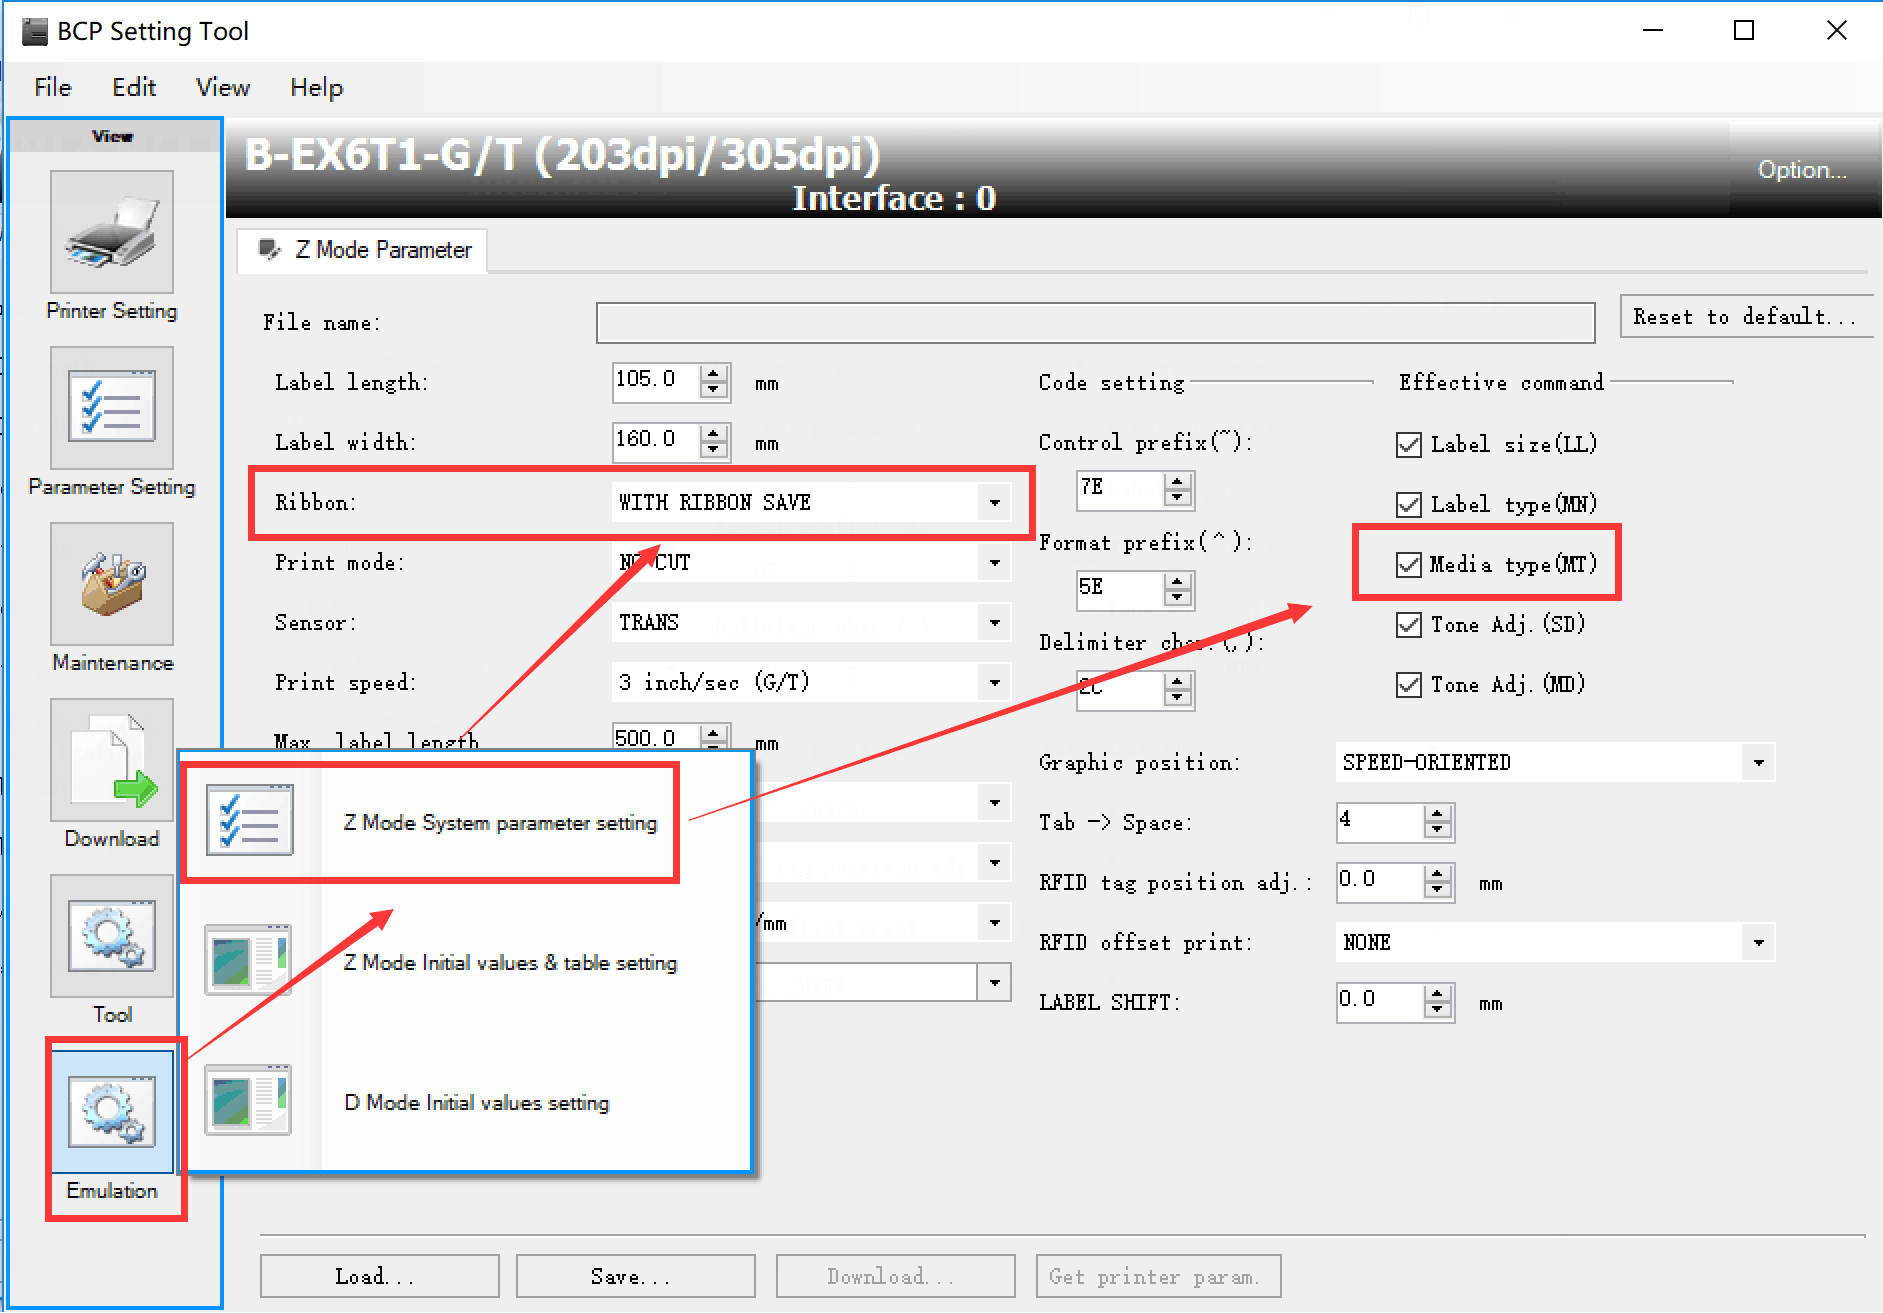Viewport: 1883px width, 1314px height.
Task: Click the Download... button
Action: (x=896, y=1276)
